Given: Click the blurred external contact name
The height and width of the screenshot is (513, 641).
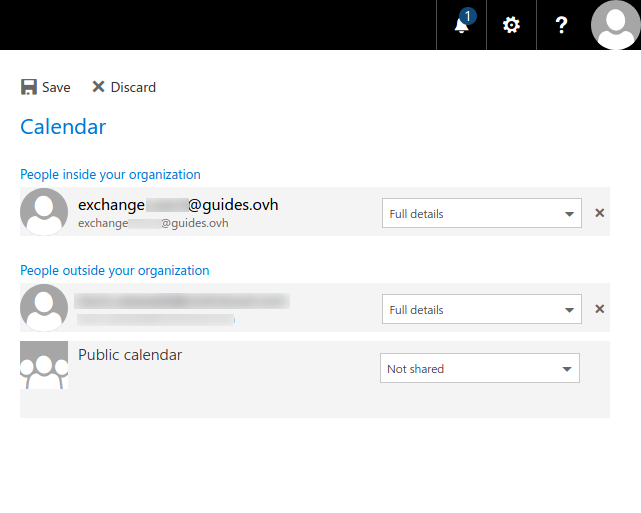Looking at the screenshot, I should coord(182,300).
